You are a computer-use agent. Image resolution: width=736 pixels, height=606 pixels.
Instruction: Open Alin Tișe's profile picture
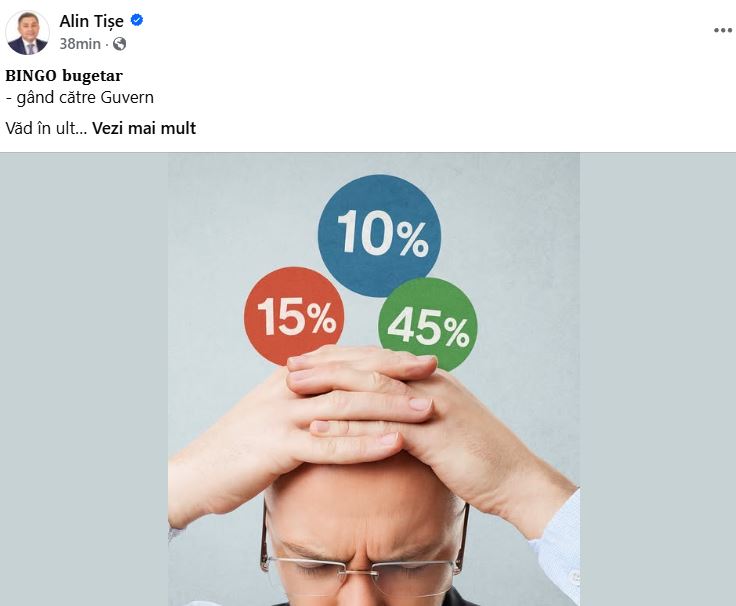click(x=27, y=32)
